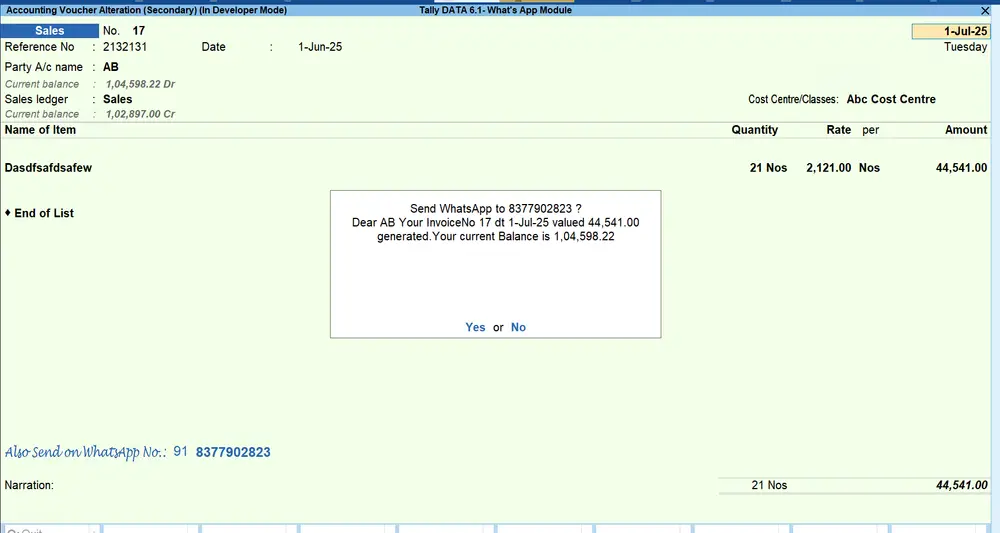Edit the country code 91
The height and width of the screenshot is (533, 1000).
(180, 452)
